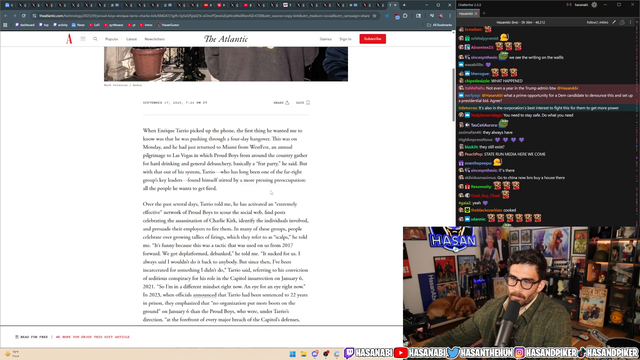Open Windows Start menu on taskbar
This screenshot has height=360, width=640.
click(293, 354)
